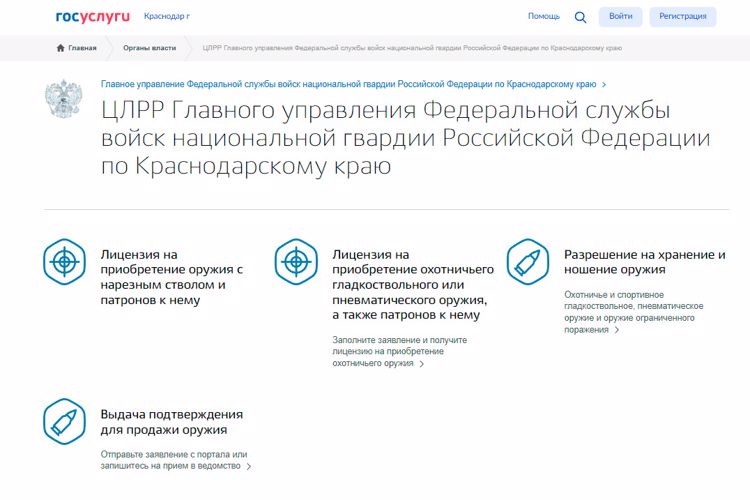Click the home icon in breadcrumbs
Screen dimensions: 750x500
point(60,48)
